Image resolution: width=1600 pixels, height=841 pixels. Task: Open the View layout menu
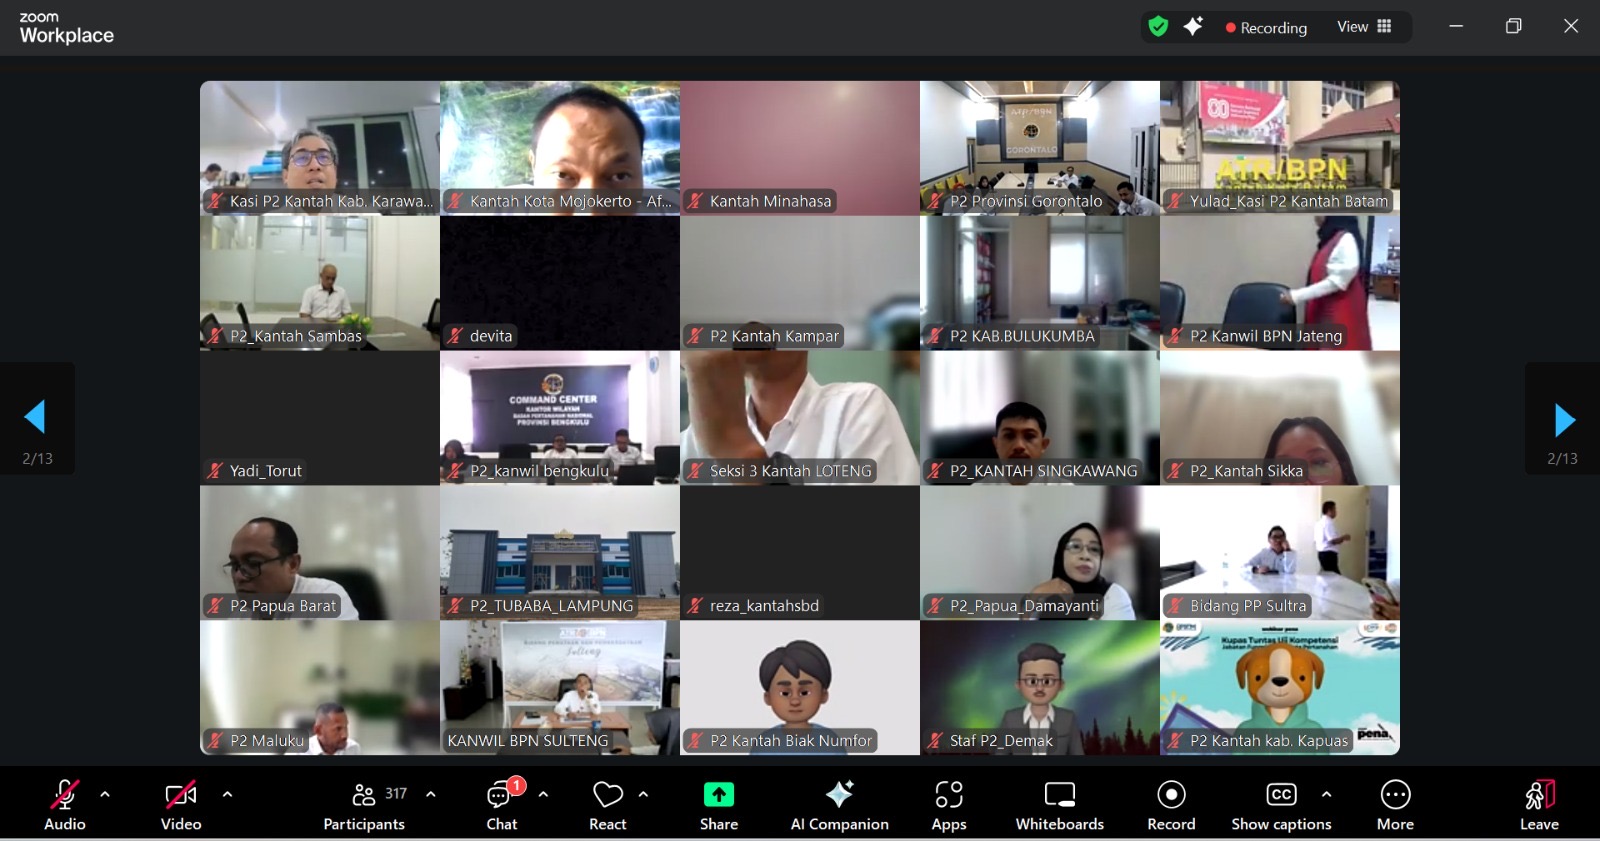[1364, 27]
